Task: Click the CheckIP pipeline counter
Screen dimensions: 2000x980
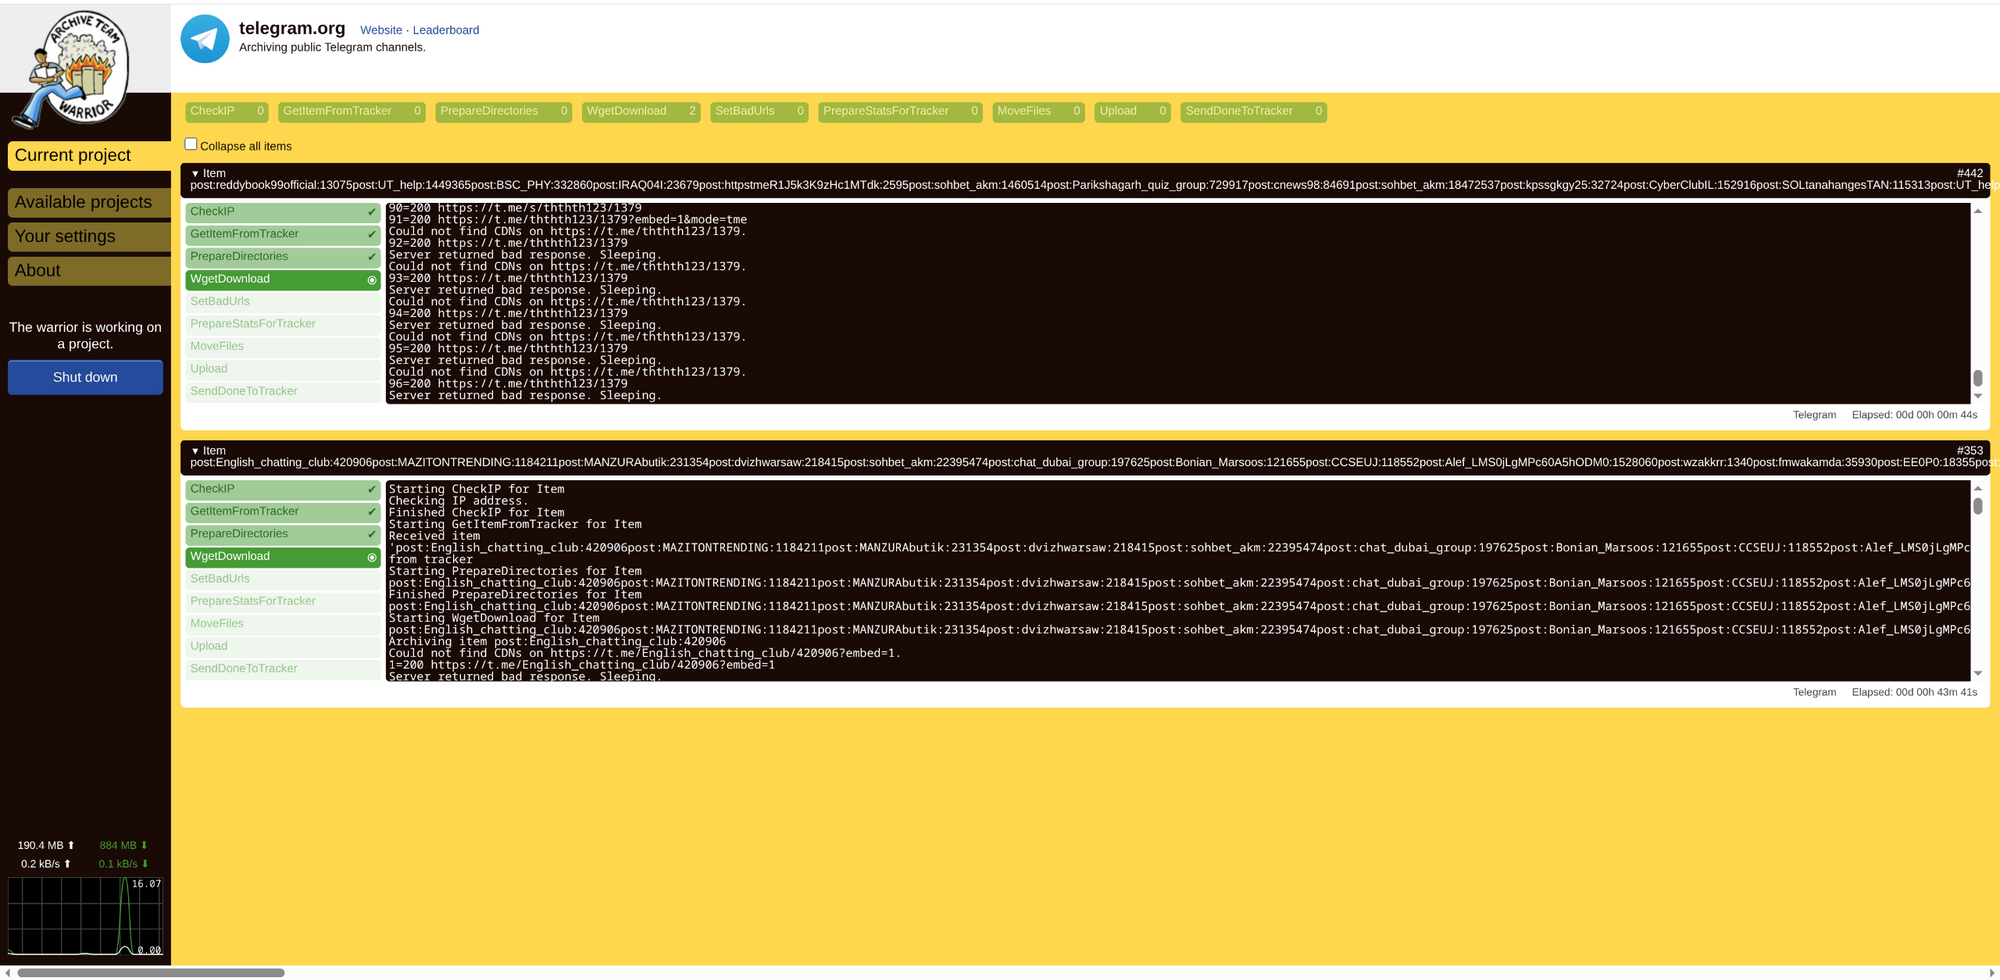Action: click(227, 112)
